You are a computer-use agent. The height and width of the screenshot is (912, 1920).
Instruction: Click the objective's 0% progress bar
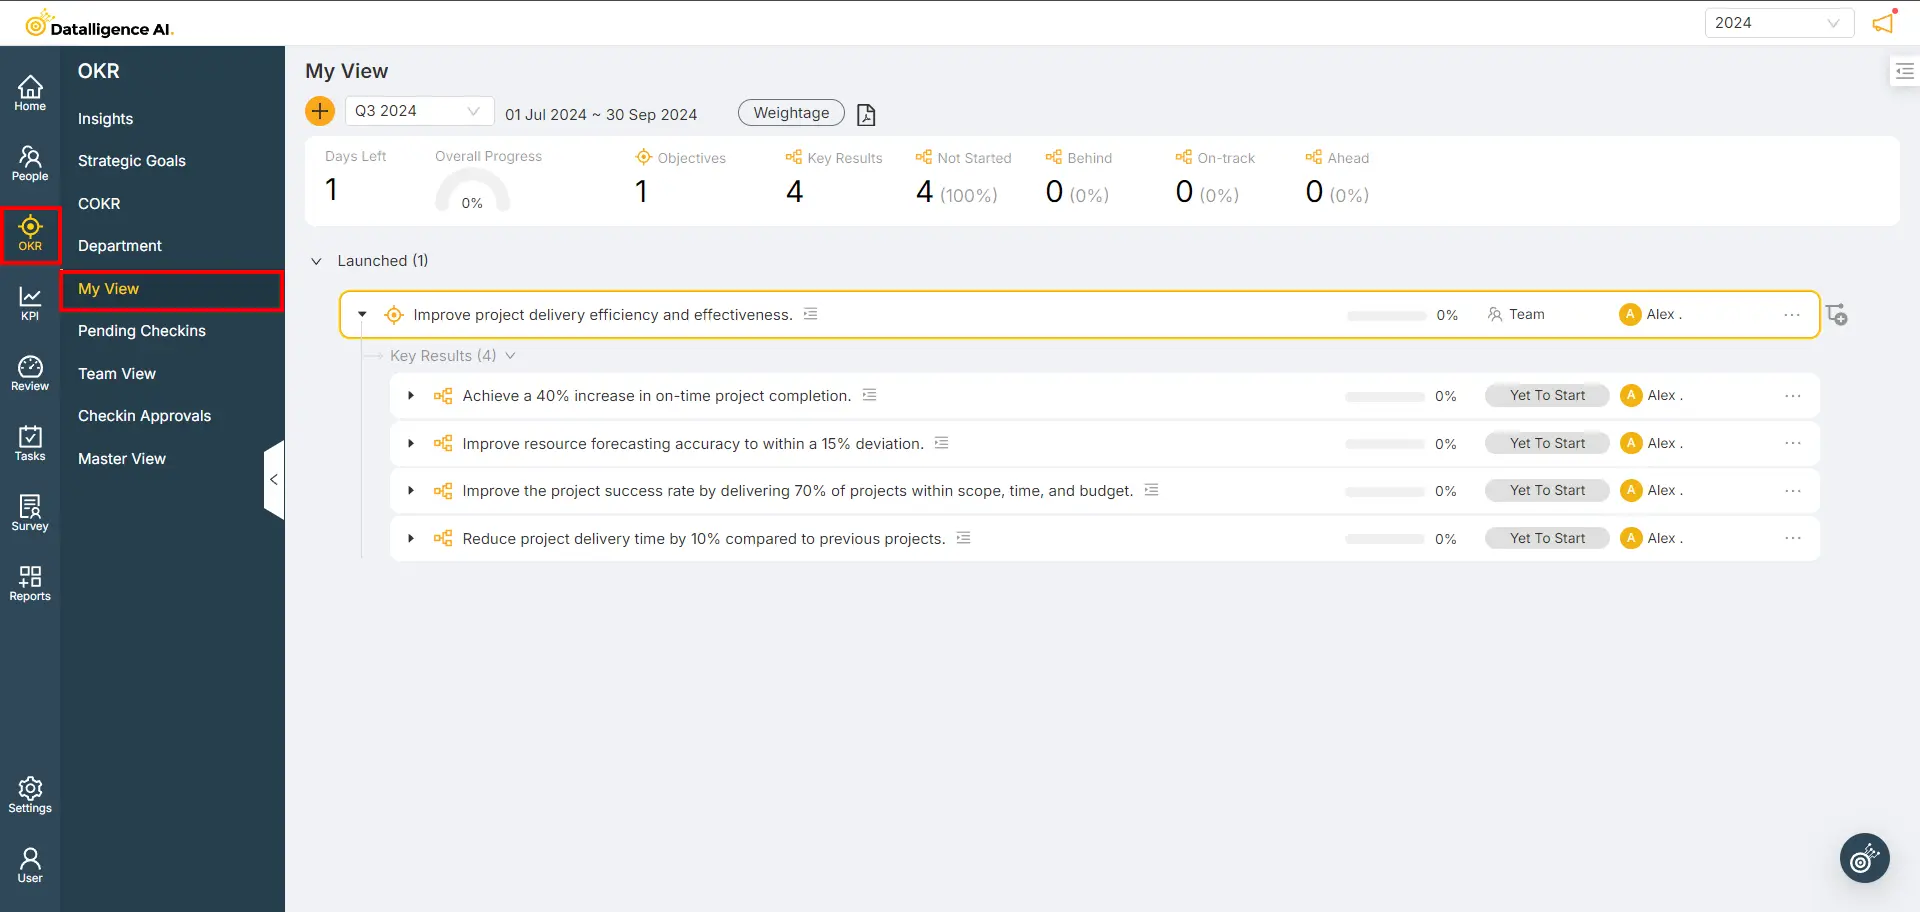tap(1385, 314)
